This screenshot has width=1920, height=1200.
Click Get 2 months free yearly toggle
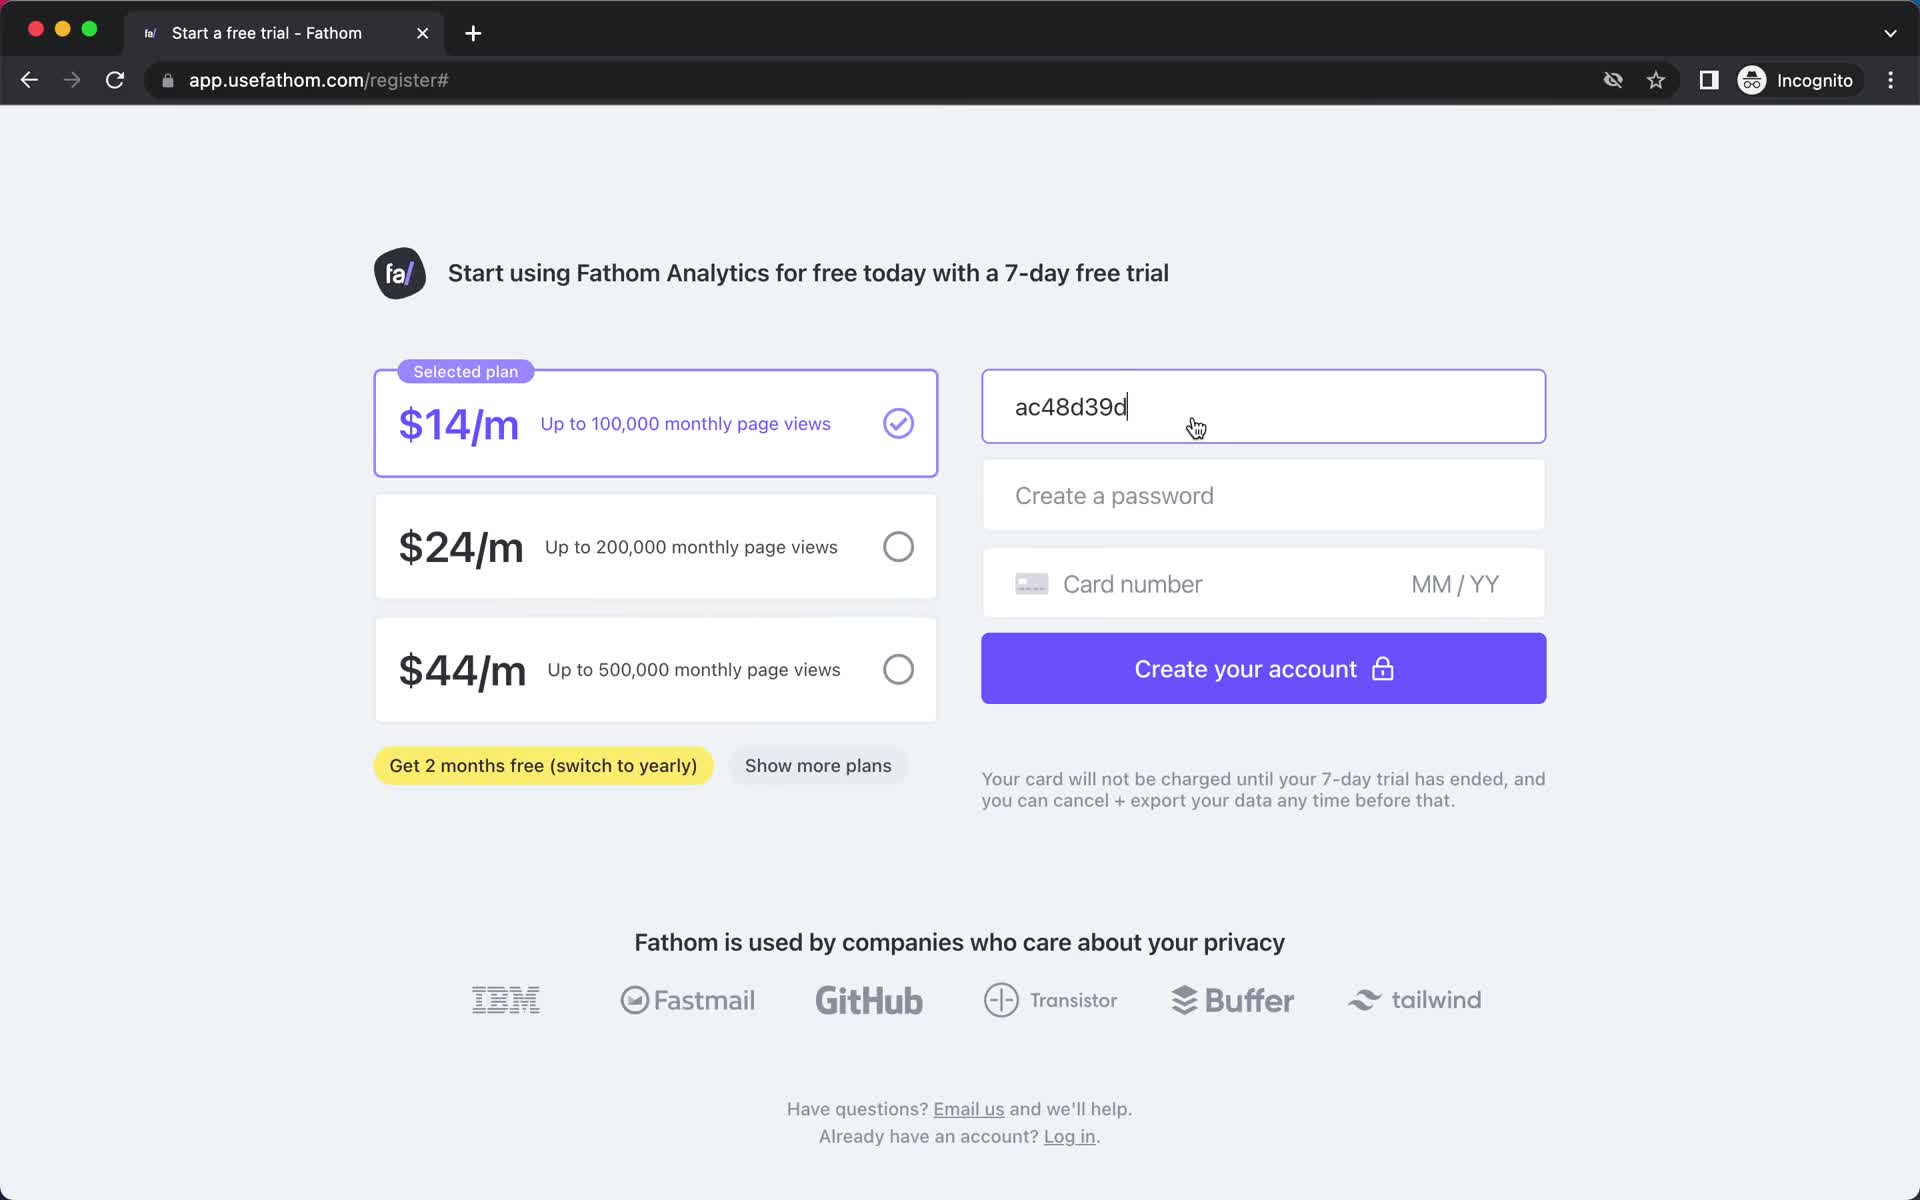coord(543,766)
